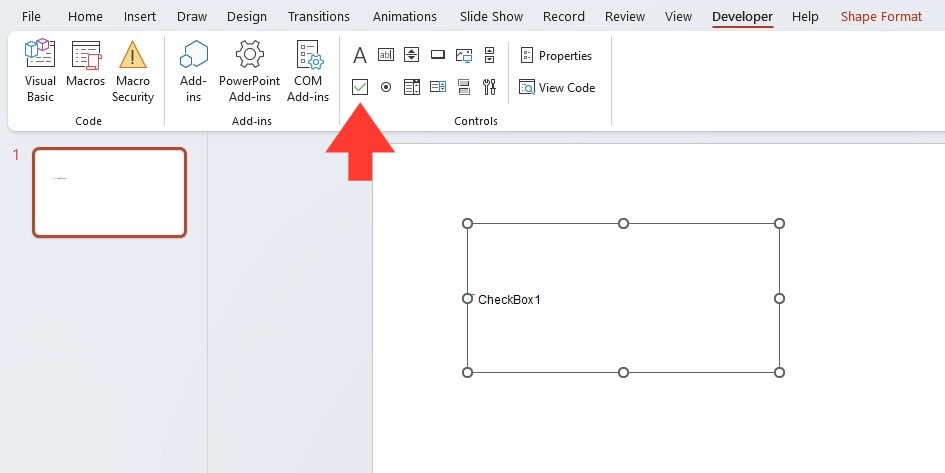Select the Text Box control
Image resolution: width=945 pixels, height=473 pixels.
(x=386, y=55)
